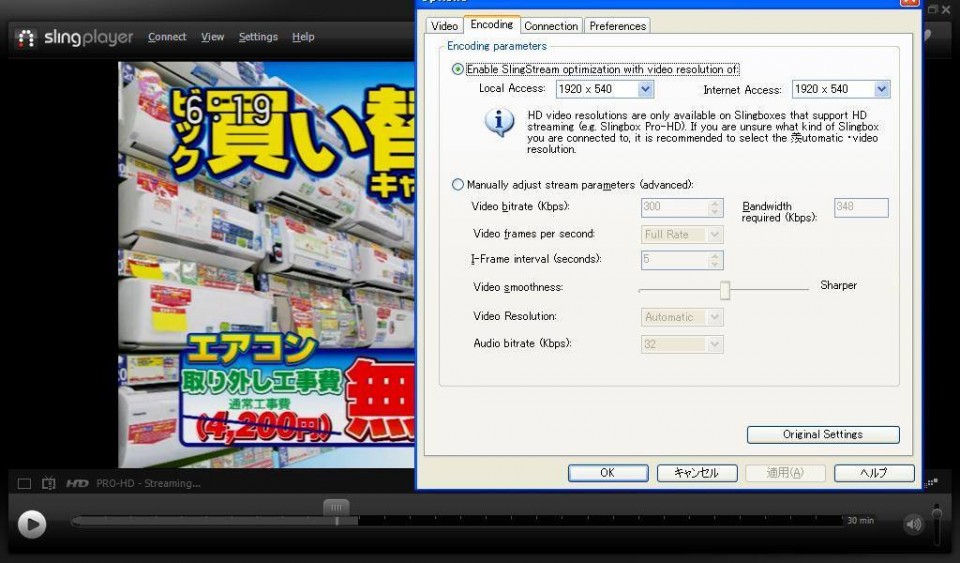Open the Settings menu
Viewport: 960px width, 563px height.
pos(258,37)
